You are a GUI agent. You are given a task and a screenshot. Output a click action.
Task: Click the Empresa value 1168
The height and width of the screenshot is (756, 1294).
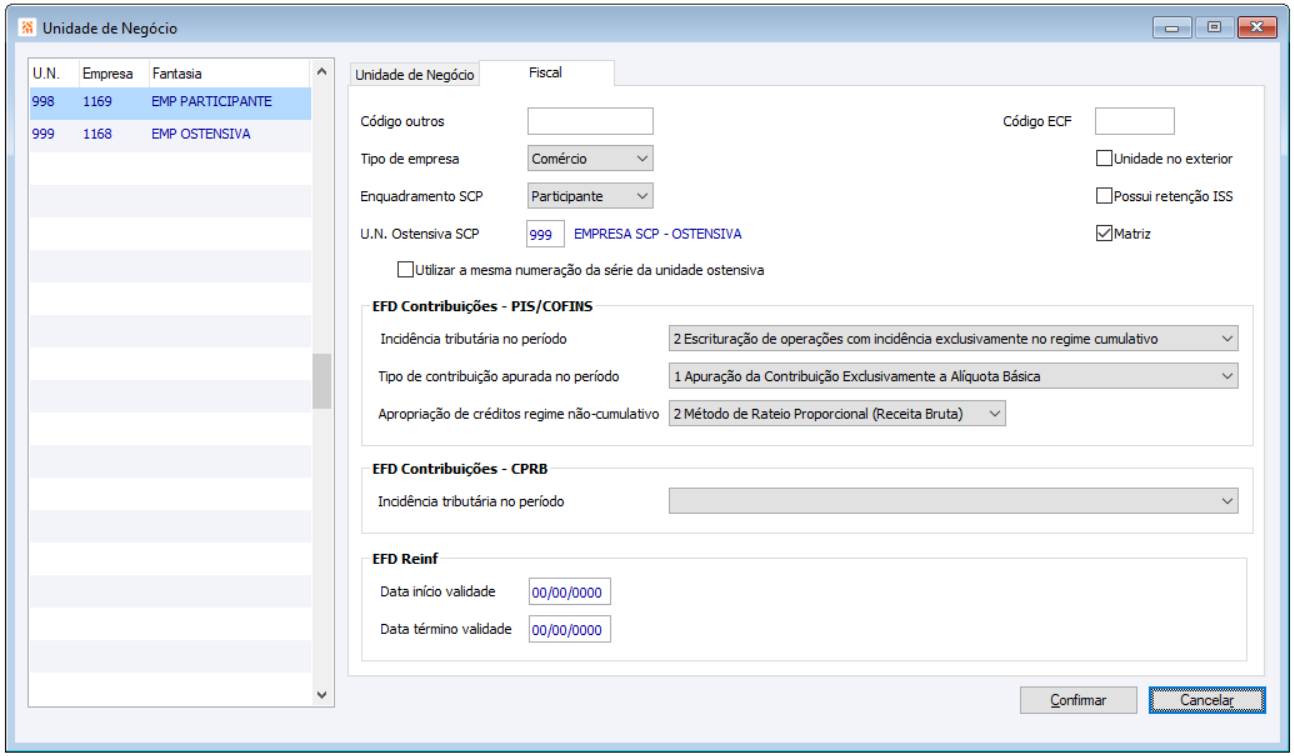pyautogui.click(x=98, y=134)
